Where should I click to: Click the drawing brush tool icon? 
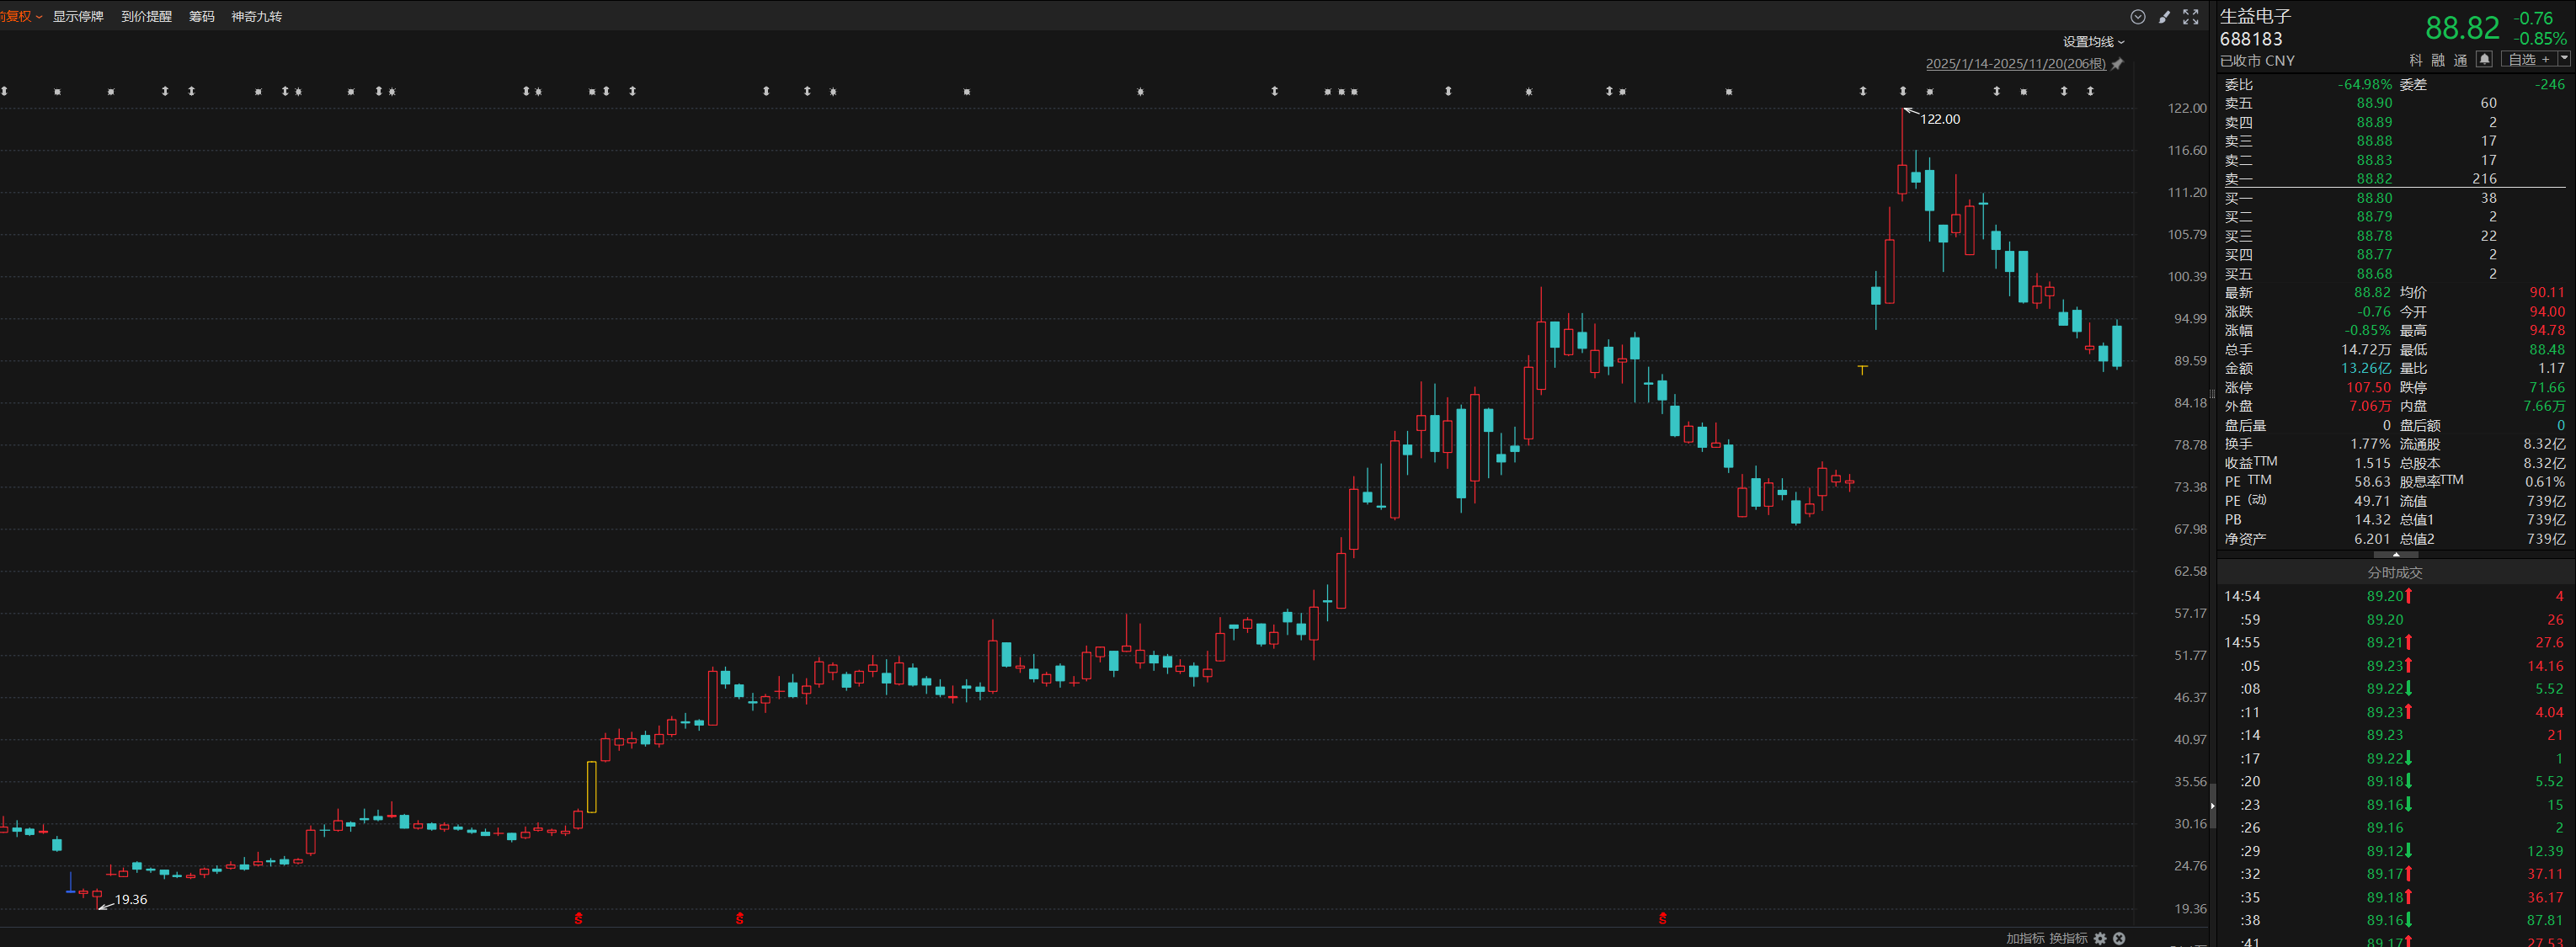[2164, 17]
